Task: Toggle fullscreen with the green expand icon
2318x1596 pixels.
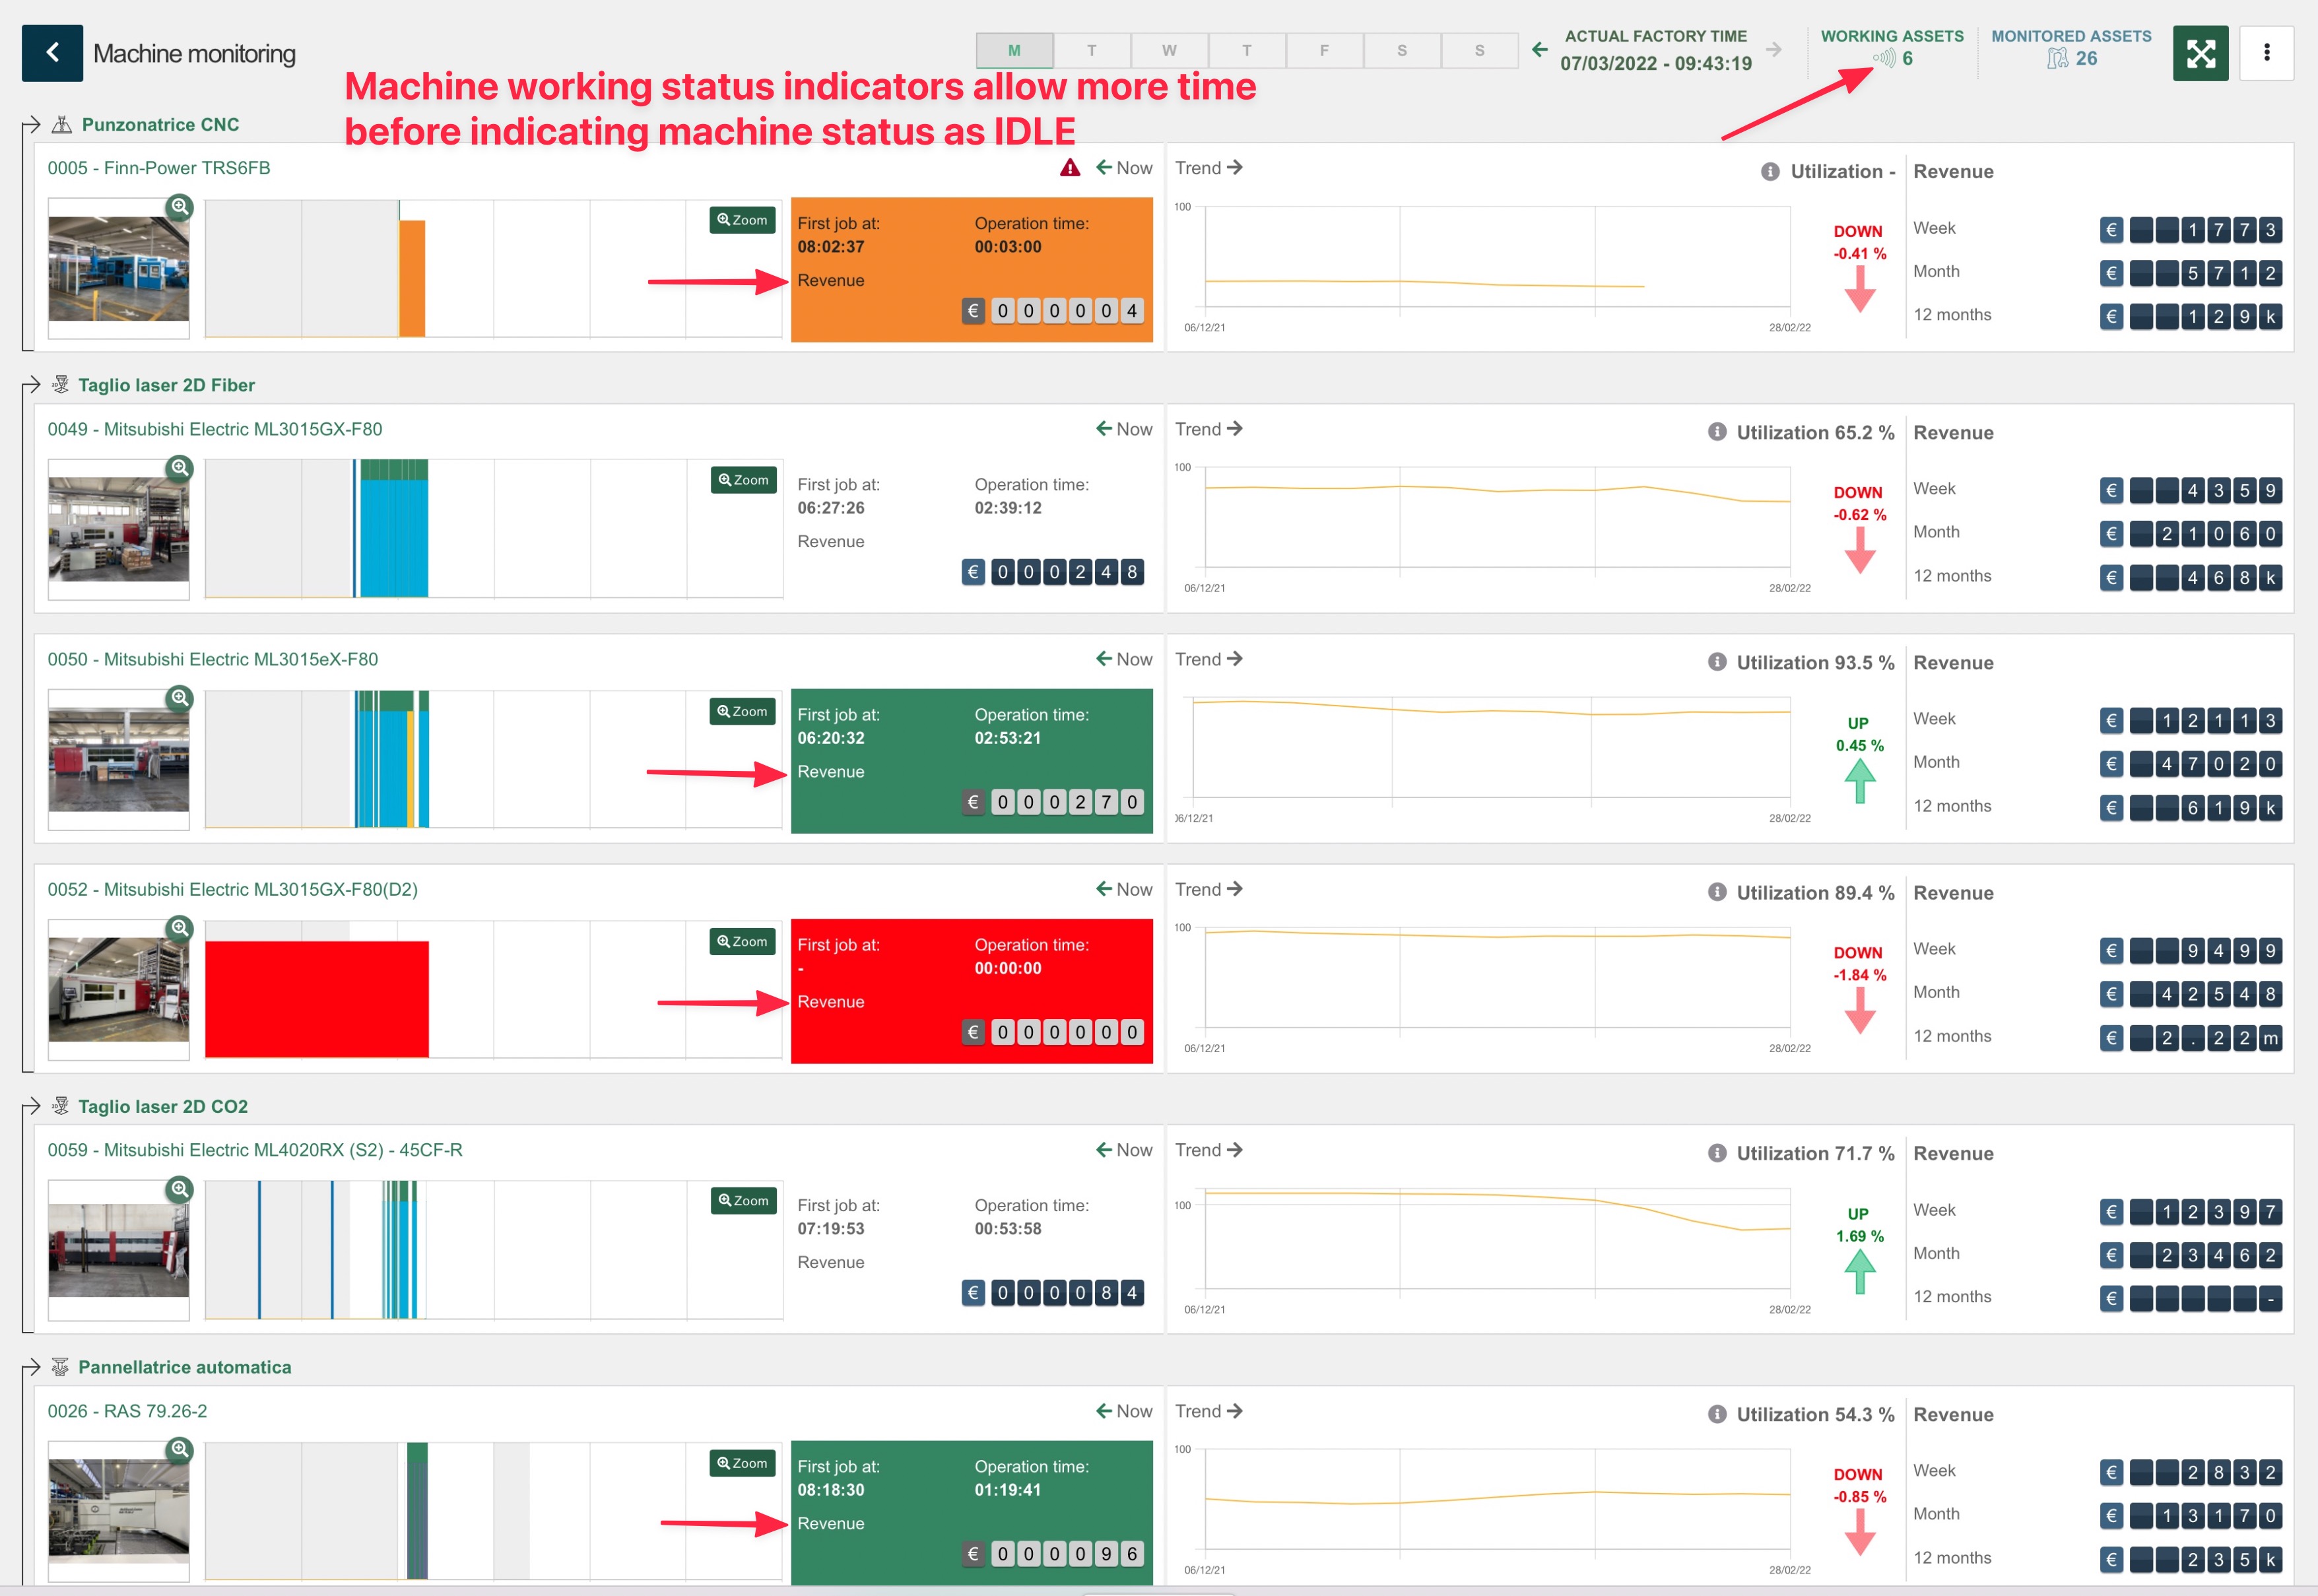Action: point(2200,53)
